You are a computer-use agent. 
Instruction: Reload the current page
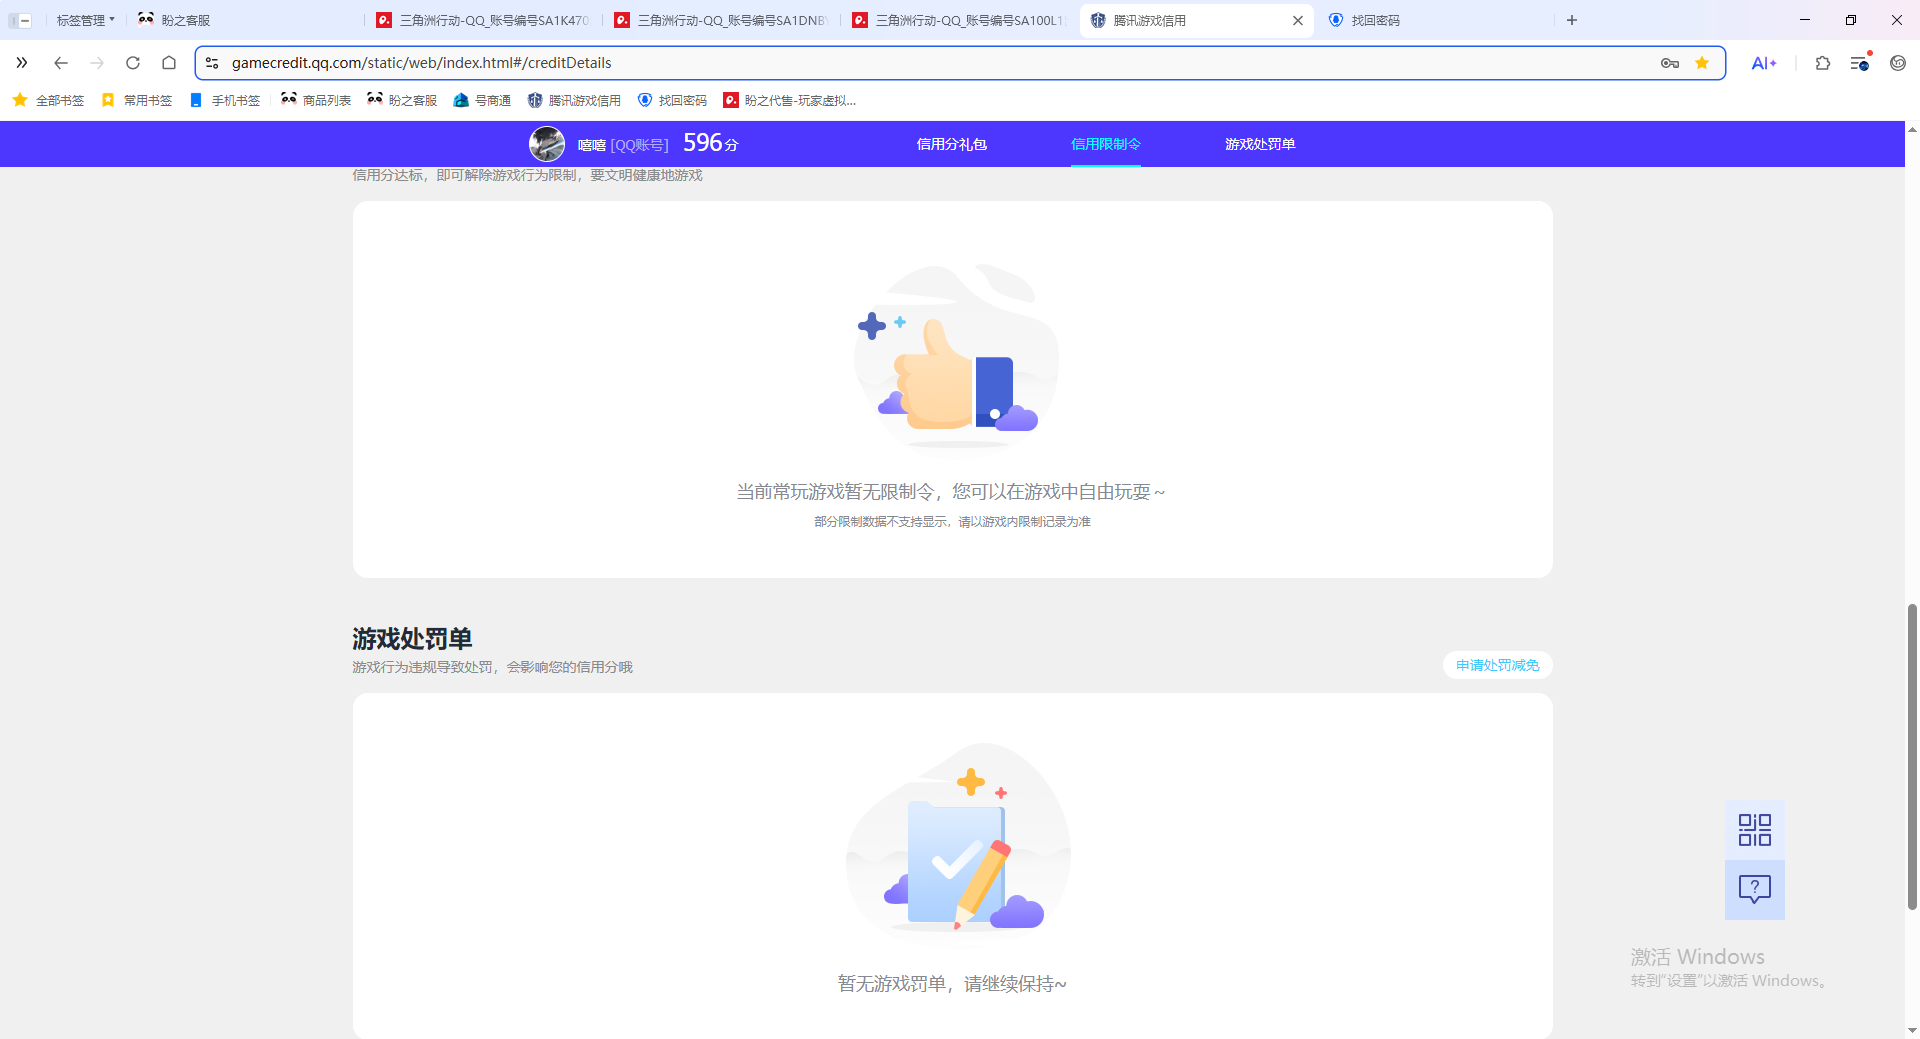click(x=133, y=62)
